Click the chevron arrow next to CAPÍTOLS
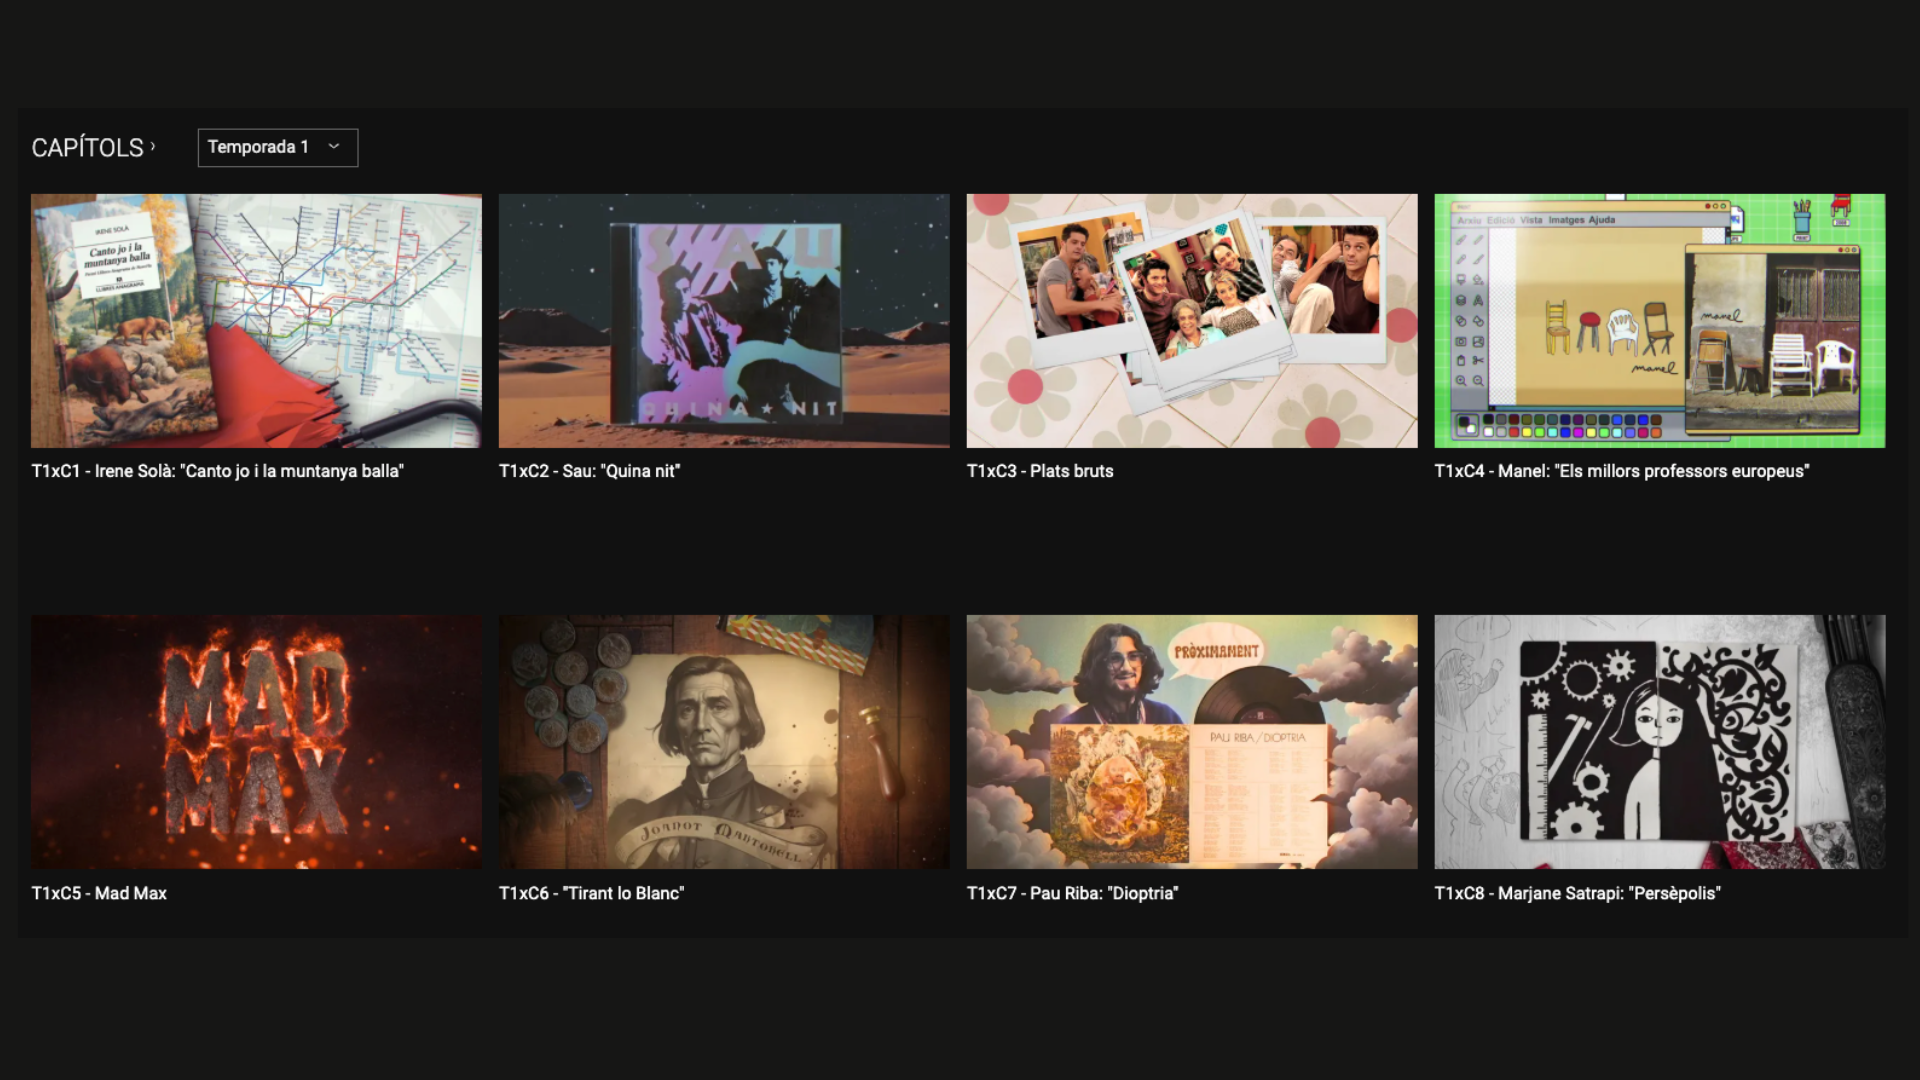Screen dimensions: 1920x1080 coord(153,146)
